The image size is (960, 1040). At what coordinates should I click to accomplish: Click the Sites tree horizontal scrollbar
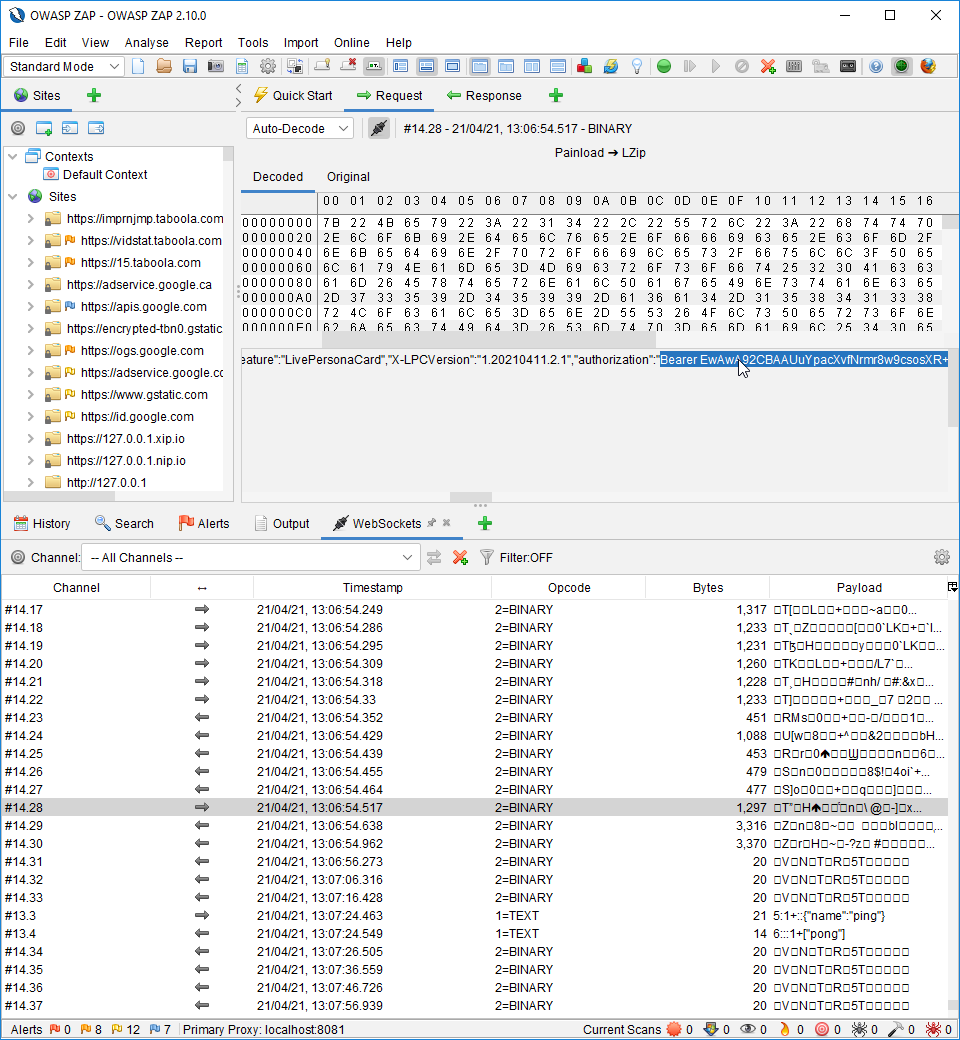tap(60, 496)
